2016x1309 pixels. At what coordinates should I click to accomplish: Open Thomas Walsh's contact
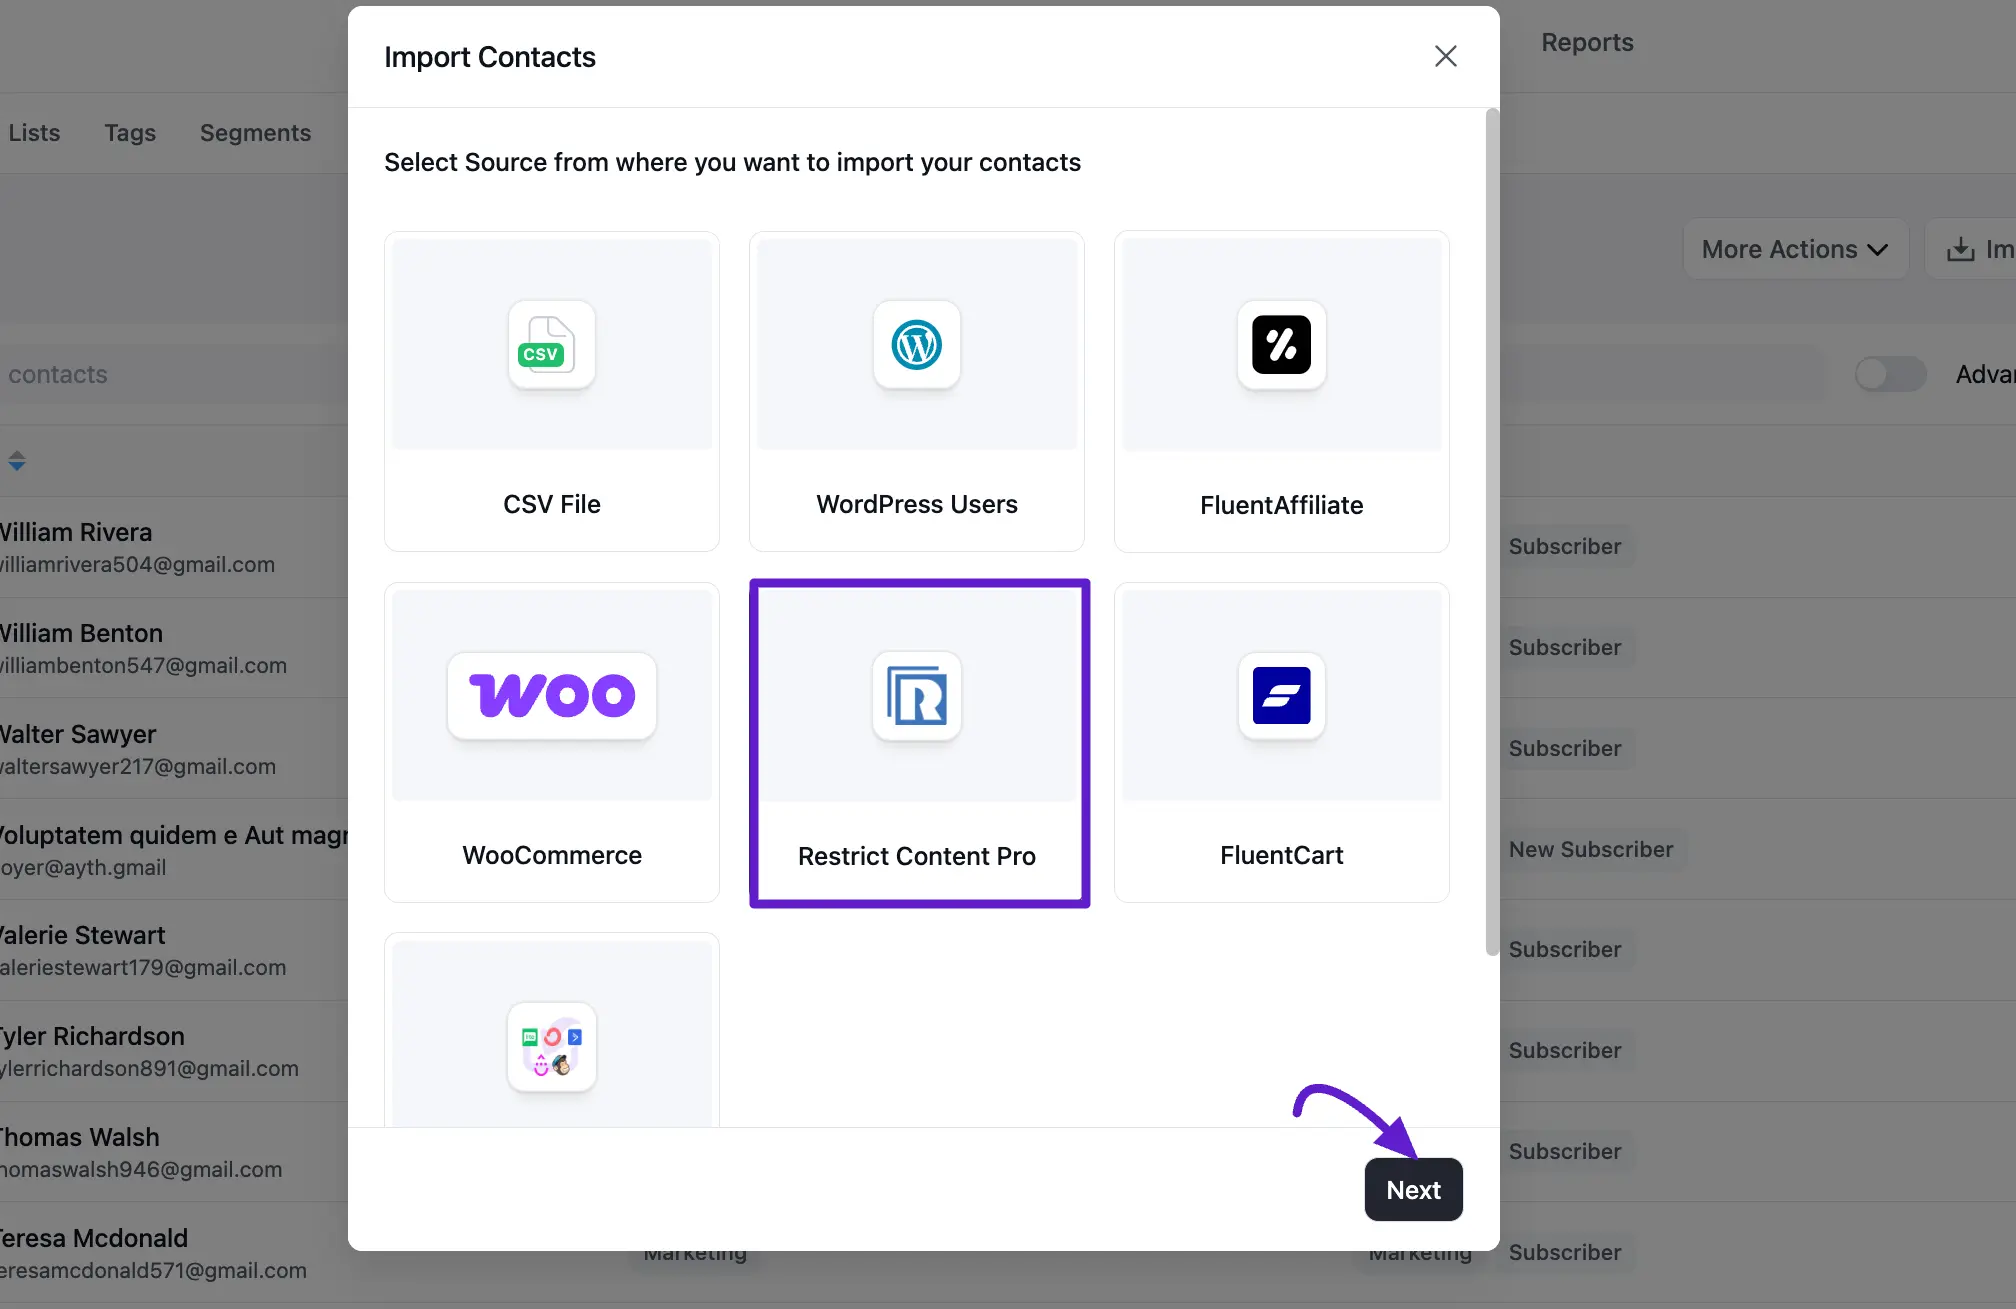pyautogui.click(x=80, y=1137)
